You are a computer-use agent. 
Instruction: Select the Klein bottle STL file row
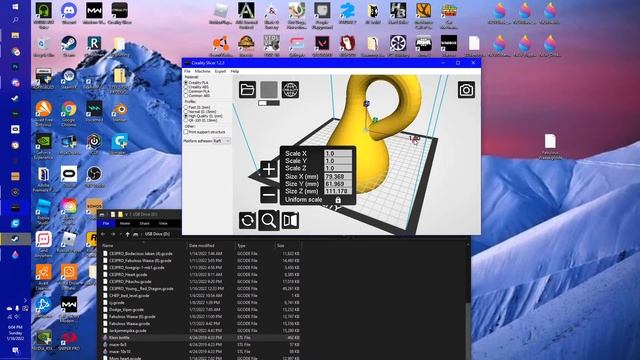point(202,338)
